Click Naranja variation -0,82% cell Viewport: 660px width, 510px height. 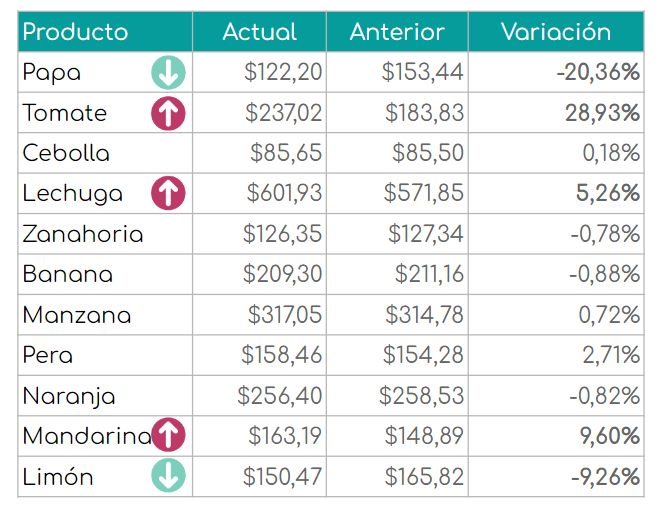(x=556, y=396)
